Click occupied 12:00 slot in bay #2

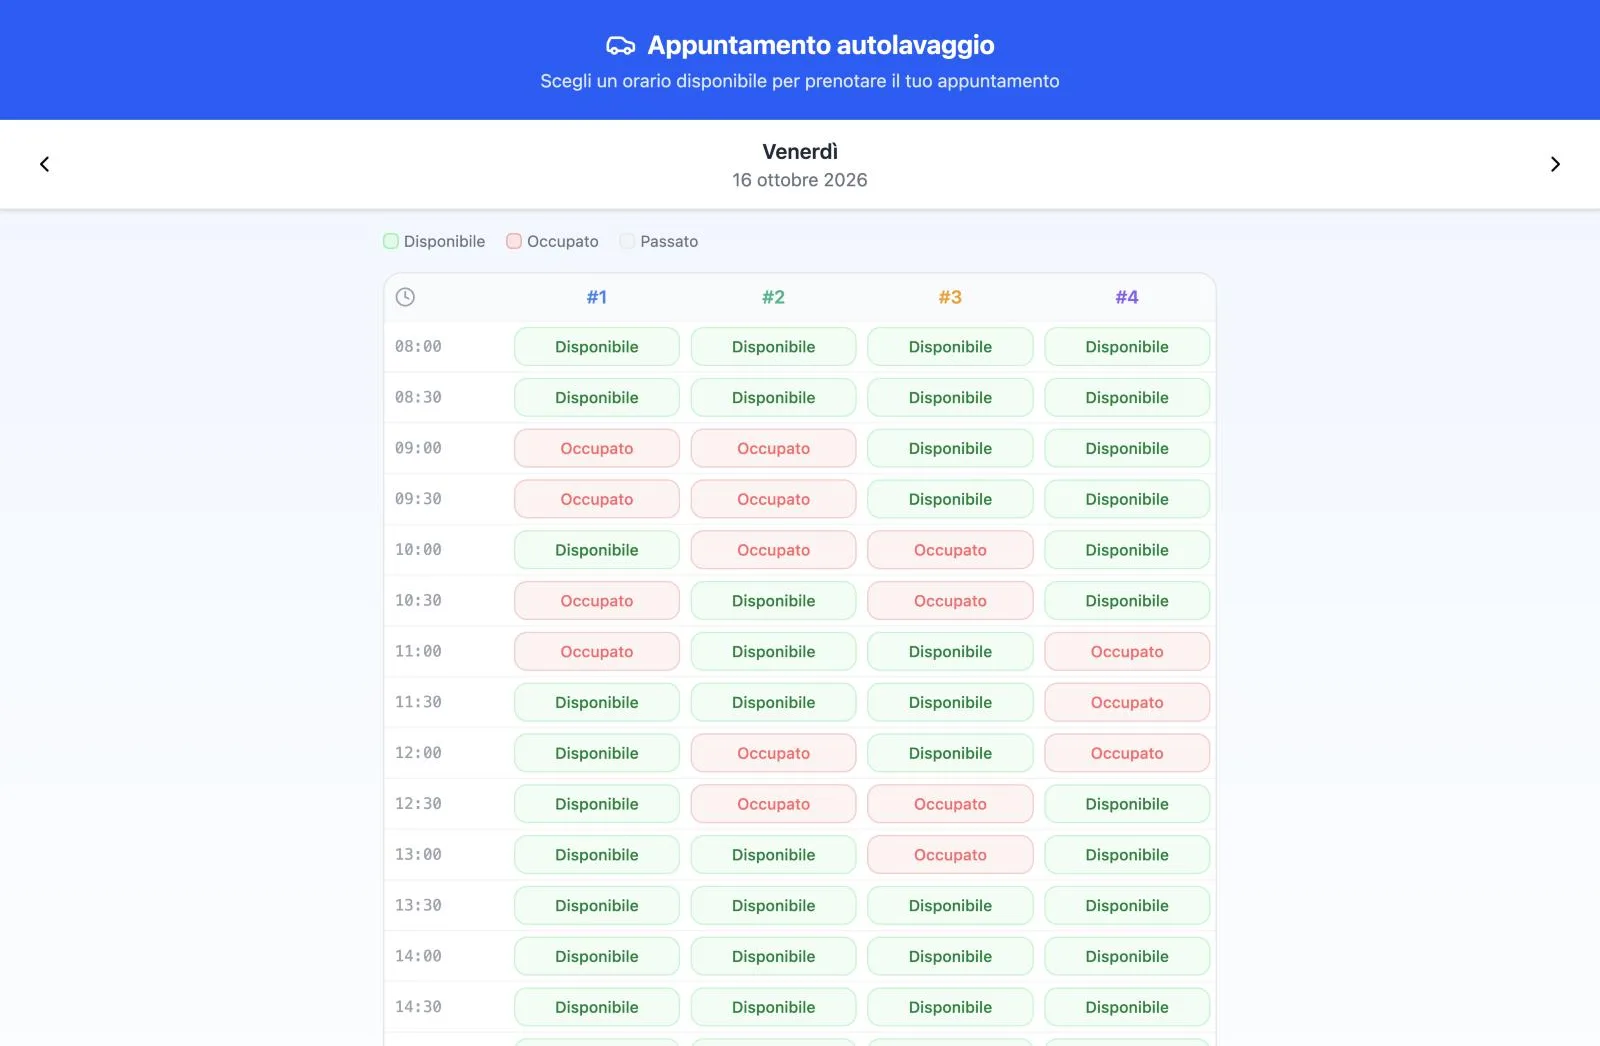click(x=774, y=753)
